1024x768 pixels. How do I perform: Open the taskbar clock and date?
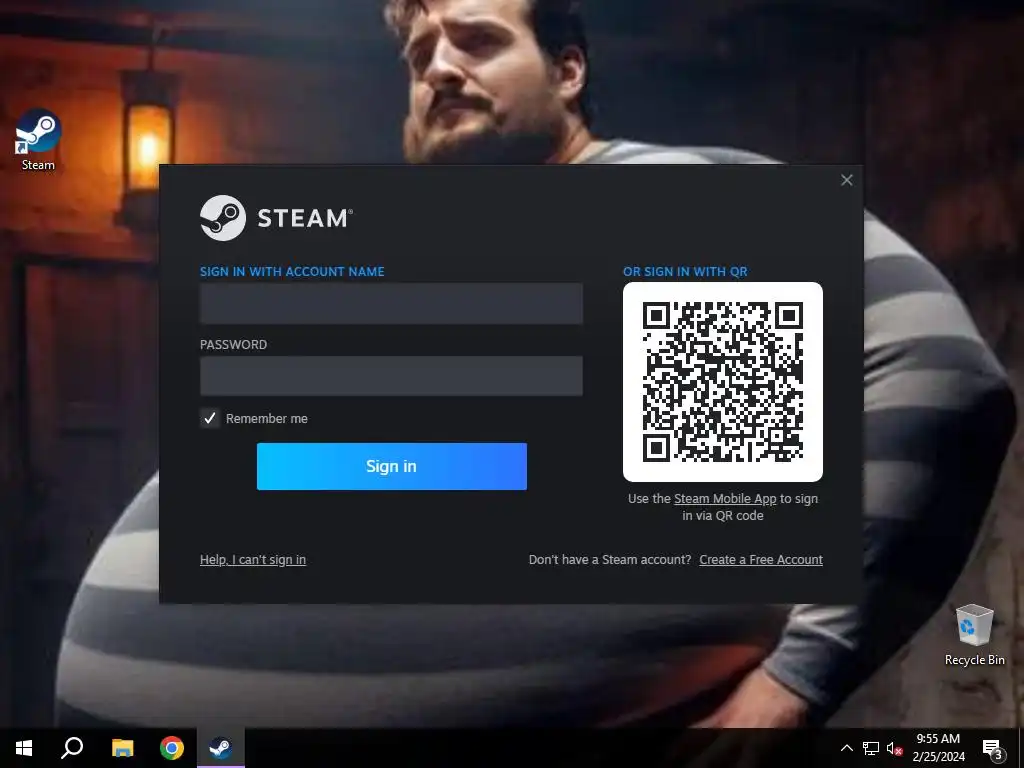pos(938,748)
